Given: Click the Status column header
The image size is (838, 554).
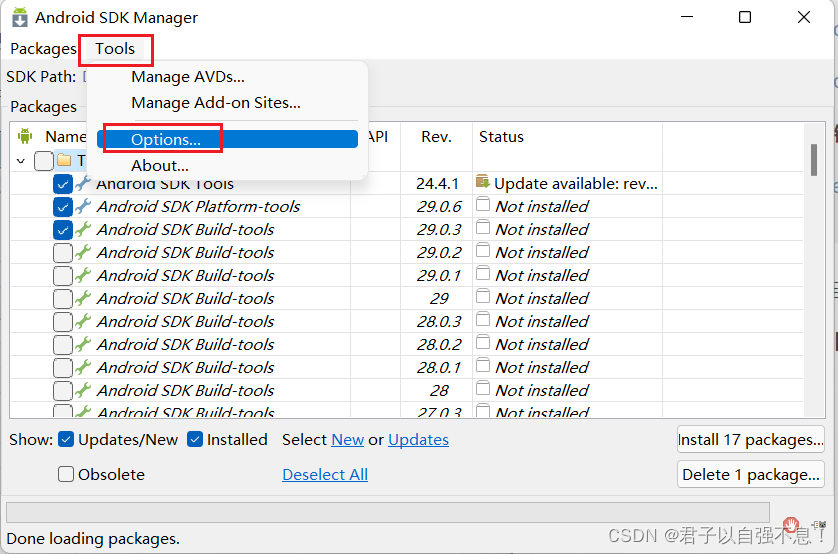Looking at the screenshot, I should (x=501, y=137).
